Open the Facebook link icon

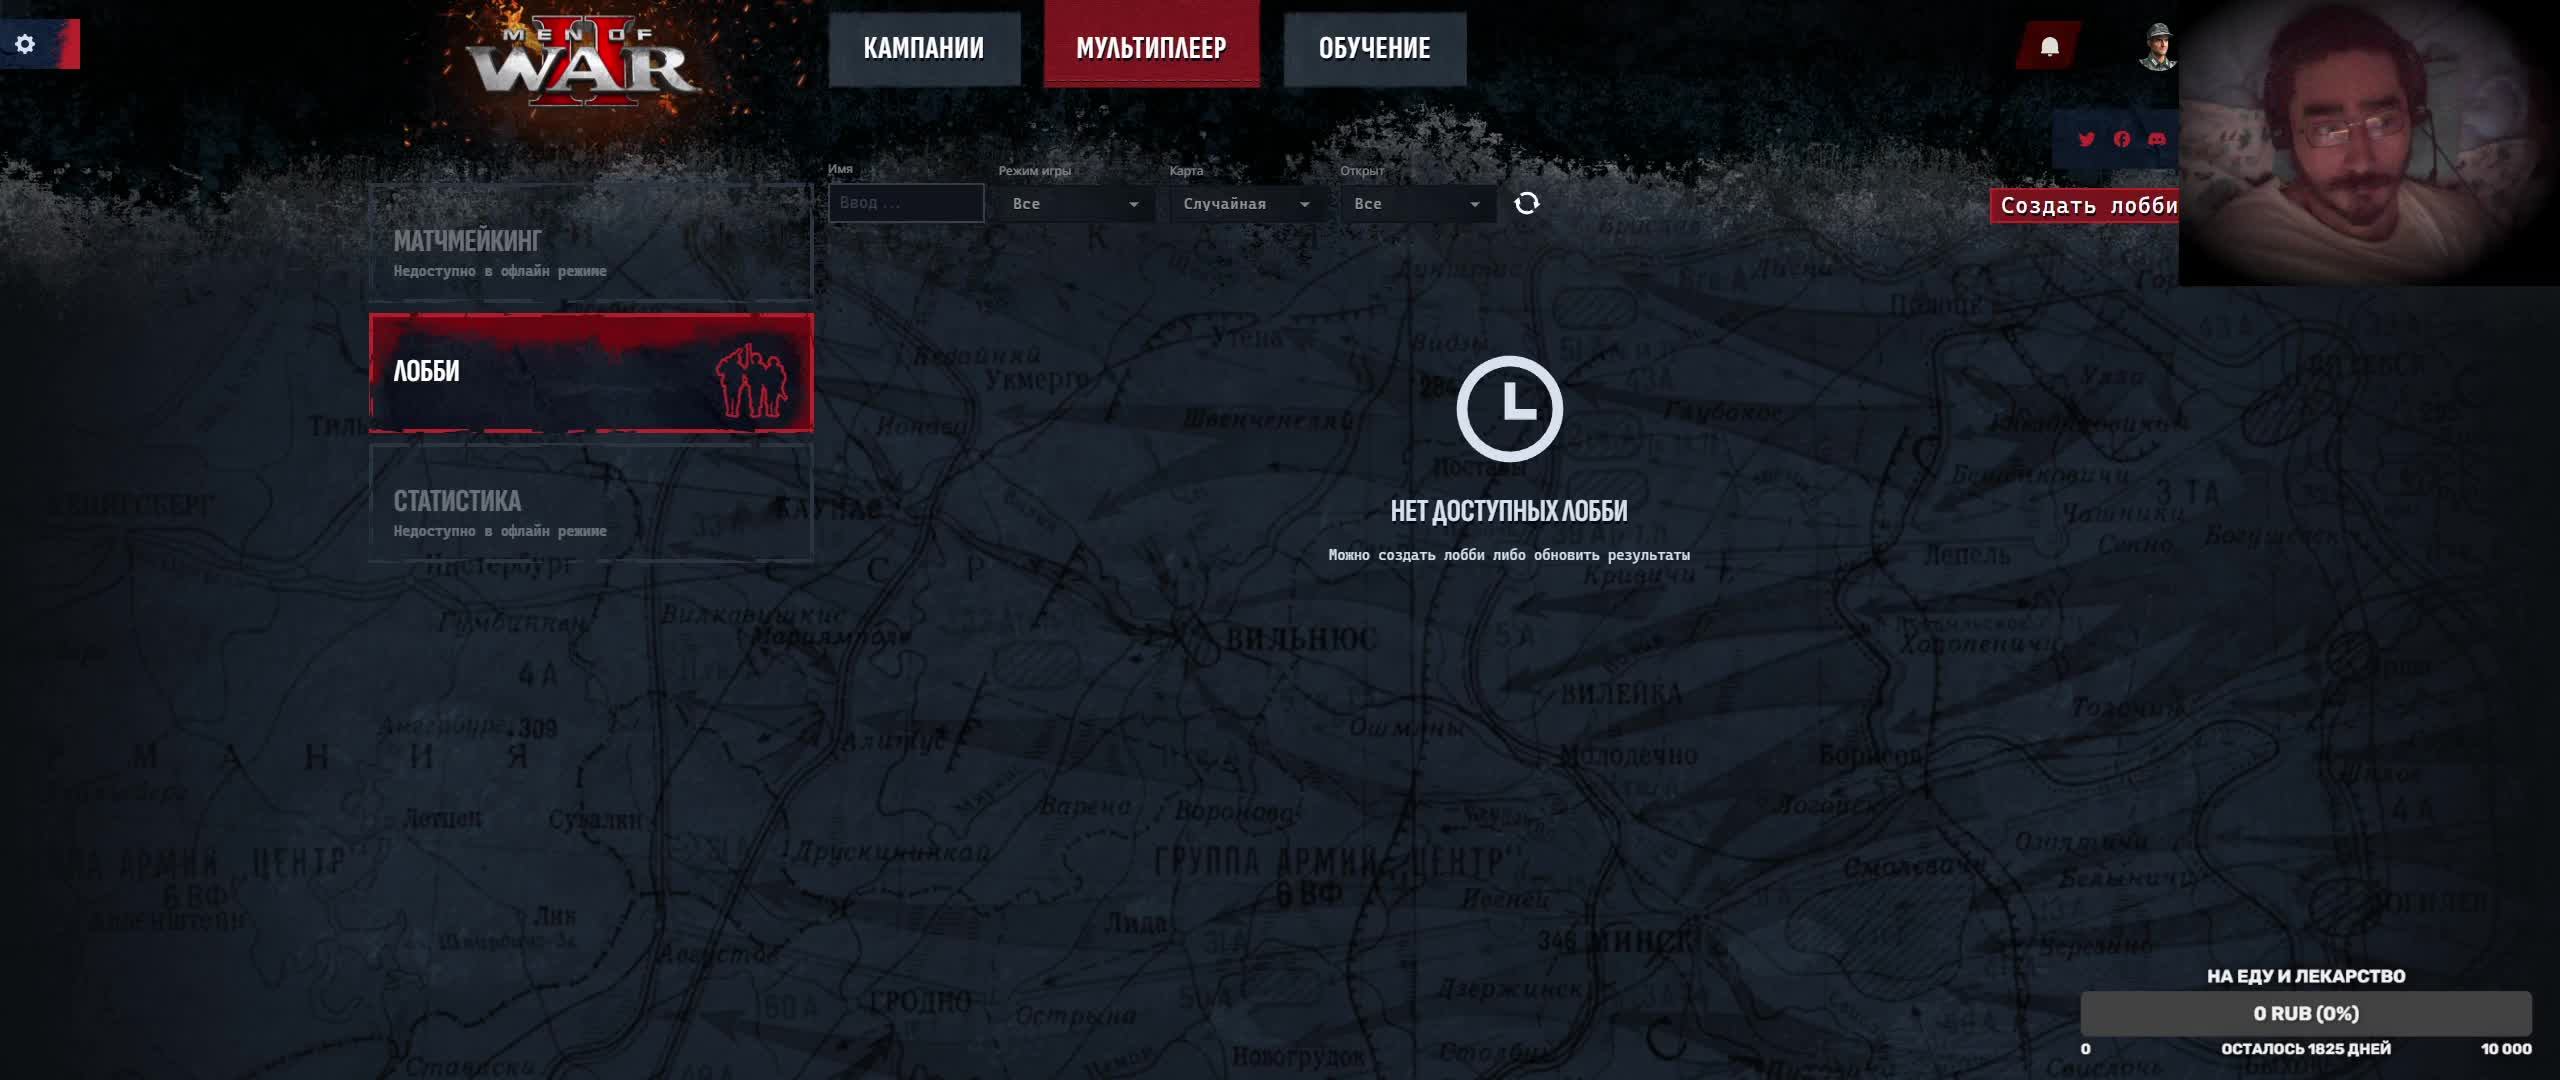pyautogui.click(x=2122, y=139)
